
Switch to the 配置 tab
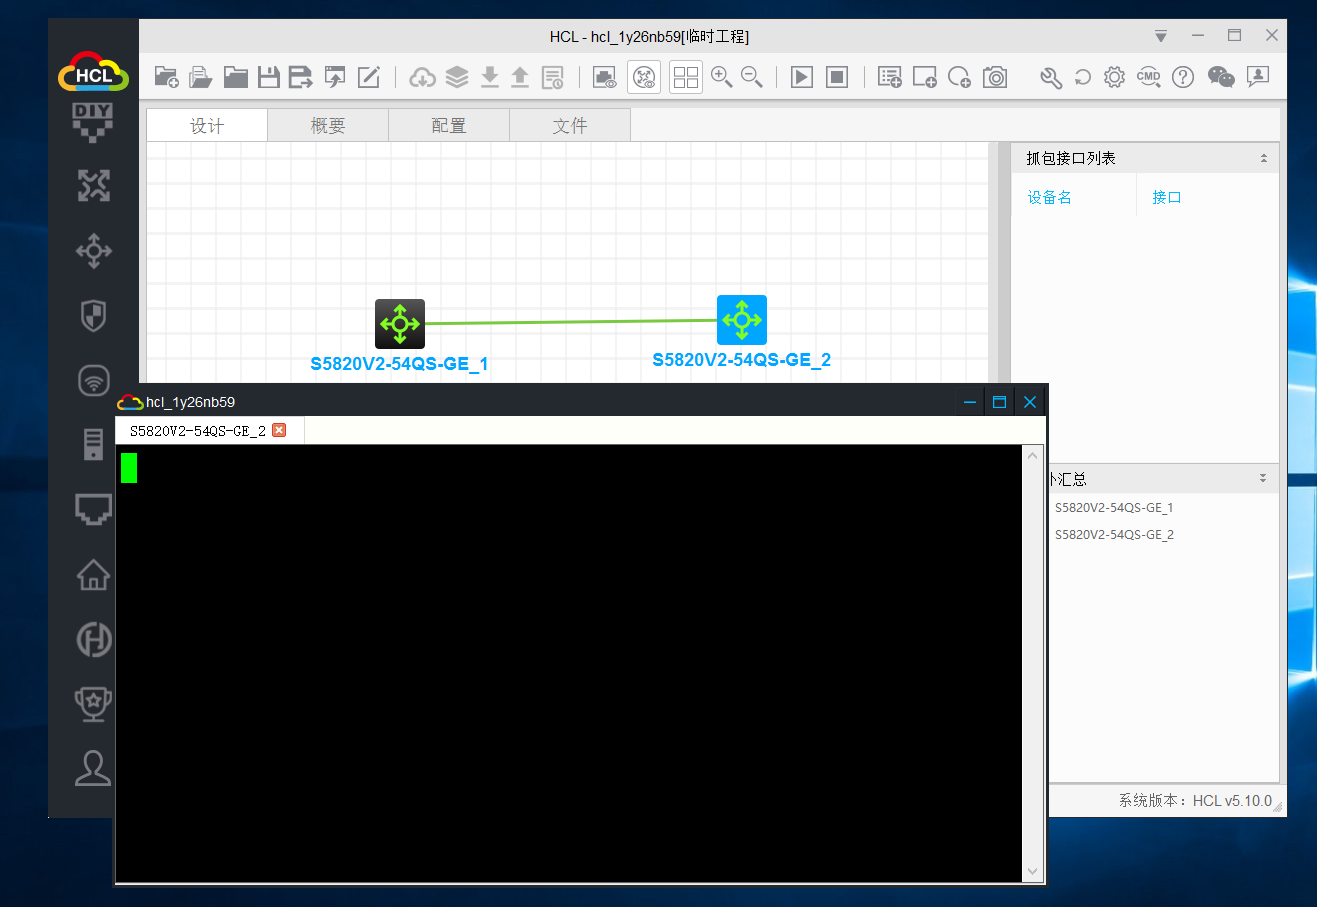click(x=449, y=125)
